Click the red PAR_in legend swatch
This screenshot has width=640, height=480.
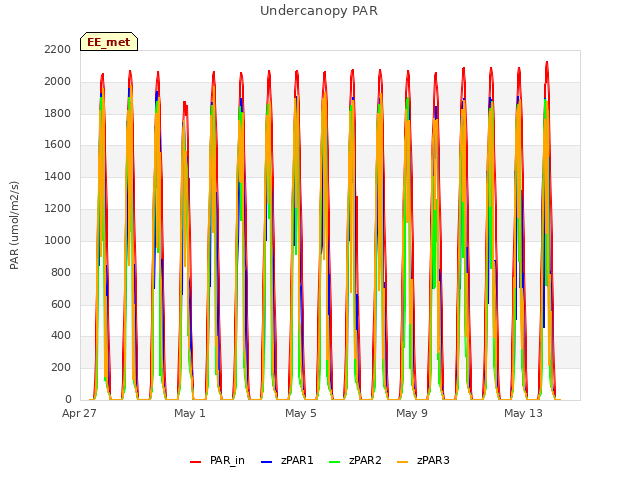196,462
